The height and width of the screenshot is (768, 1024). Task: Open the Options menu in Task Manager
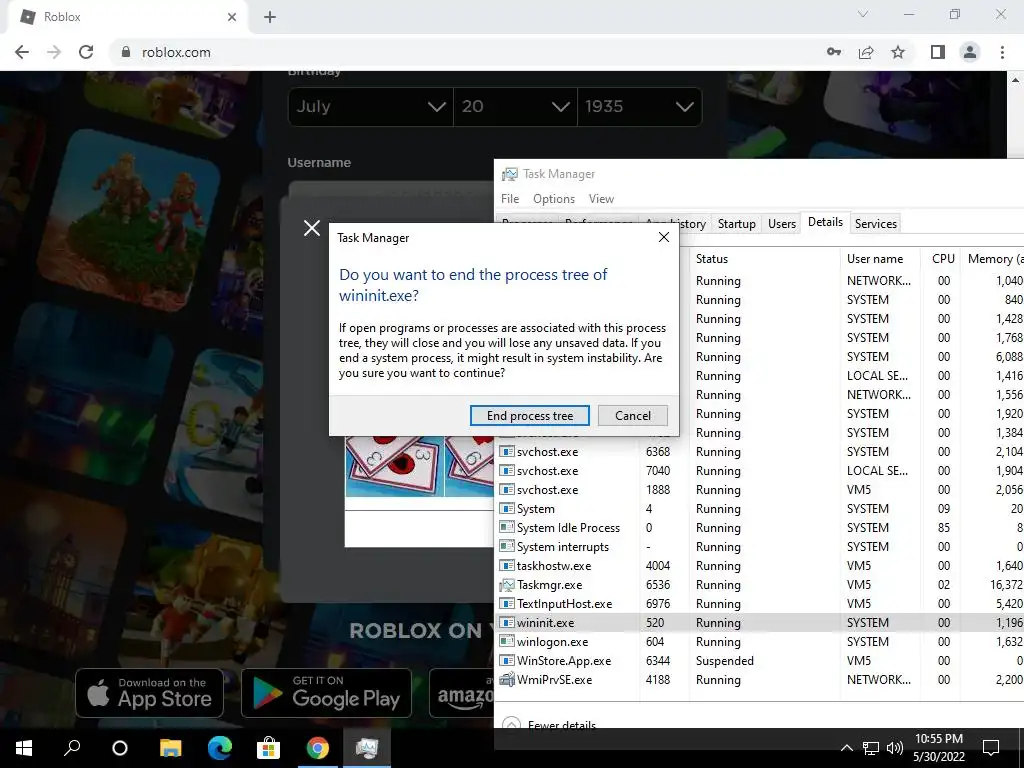point(554,199)
